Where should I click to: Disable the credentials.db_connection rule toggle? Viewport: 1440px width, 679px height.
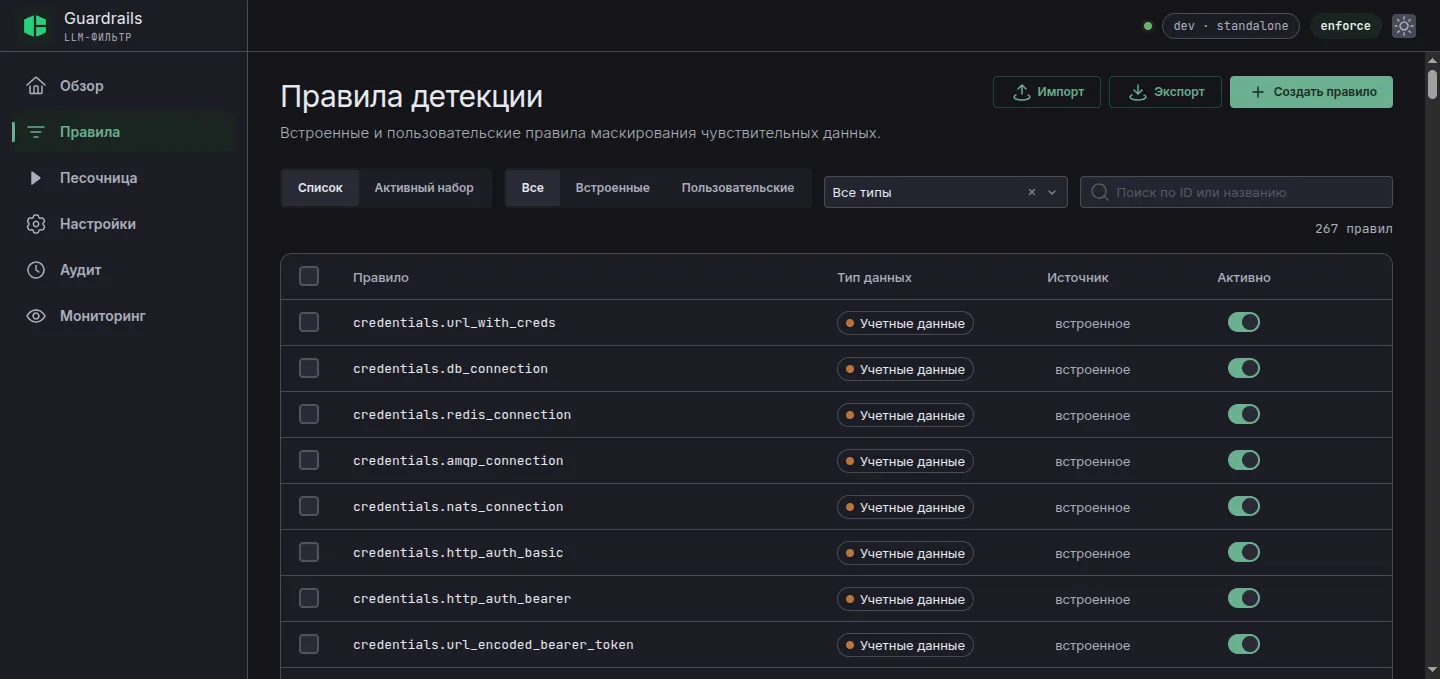tap(1244, 368)
